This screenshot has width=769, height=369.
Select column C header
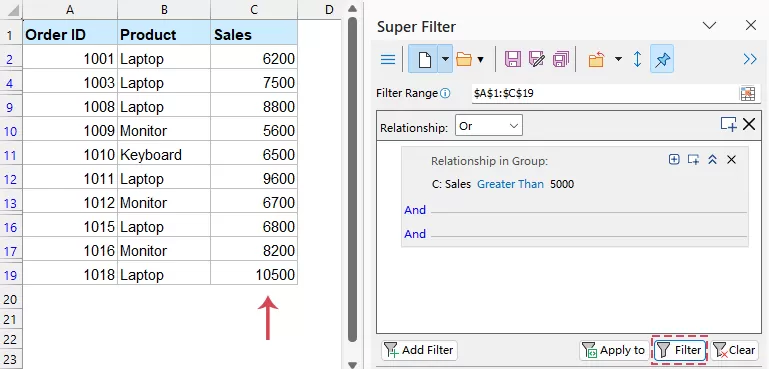254,10
